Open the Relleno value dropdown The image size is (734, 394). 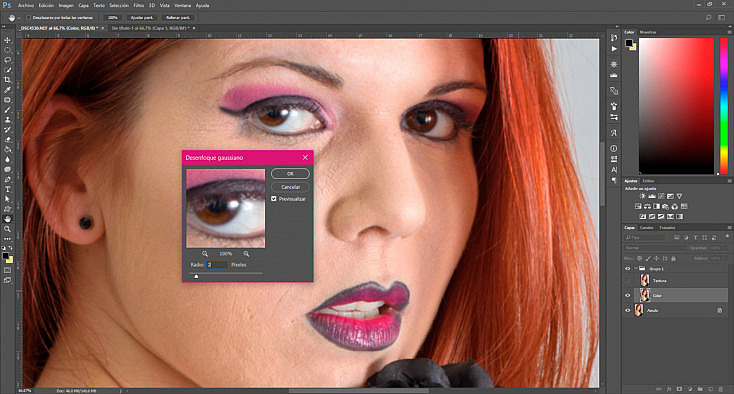click(x=720, y=258)
